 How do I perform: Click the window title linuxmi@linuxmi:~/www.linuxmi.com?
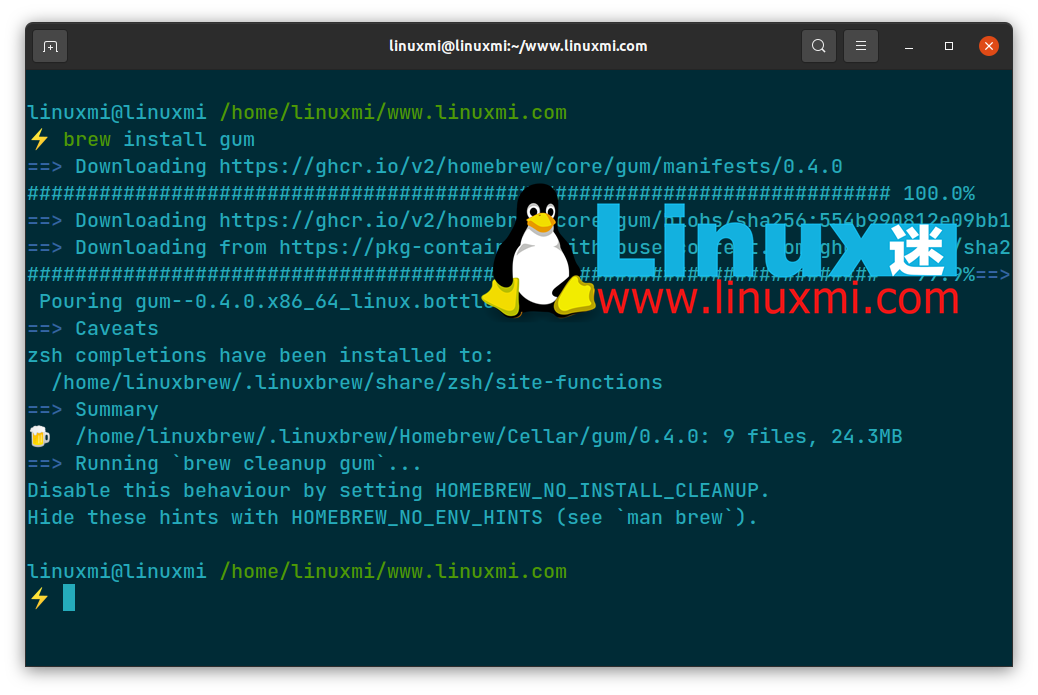[518, 46]
